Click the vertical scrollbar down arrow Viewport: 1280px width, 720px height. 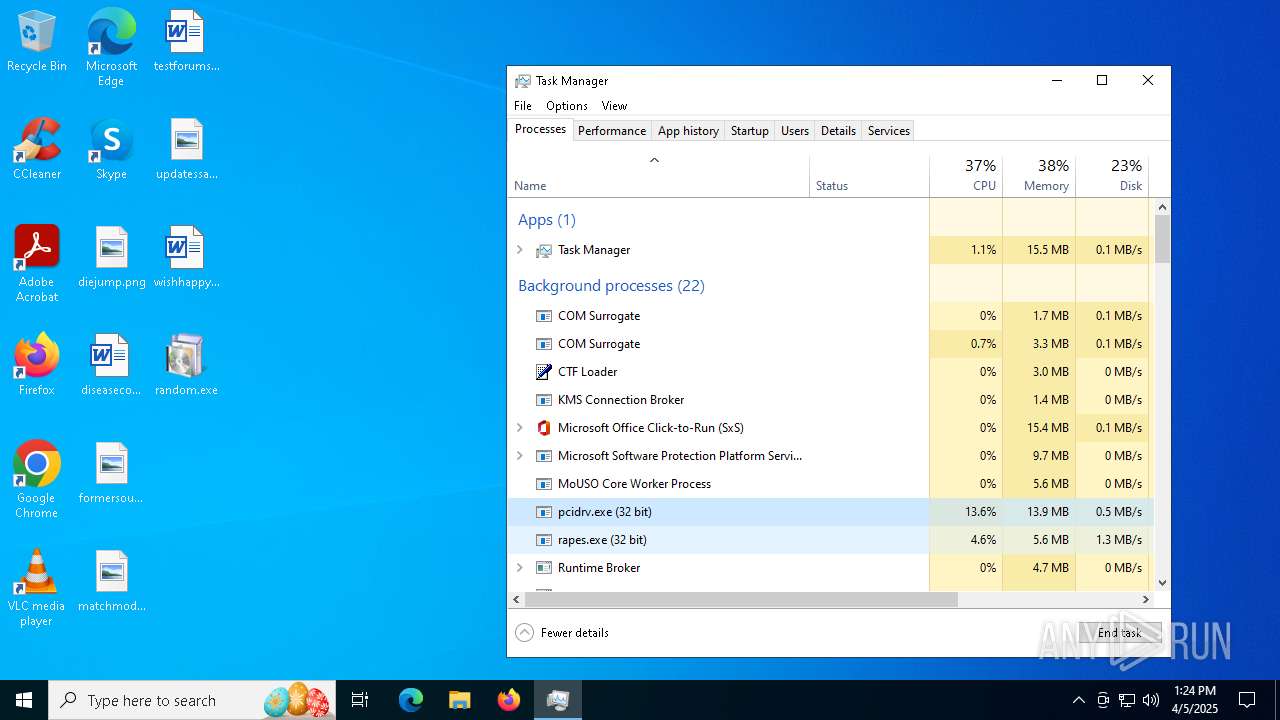pyautogui.click(x=1162, y=583)
